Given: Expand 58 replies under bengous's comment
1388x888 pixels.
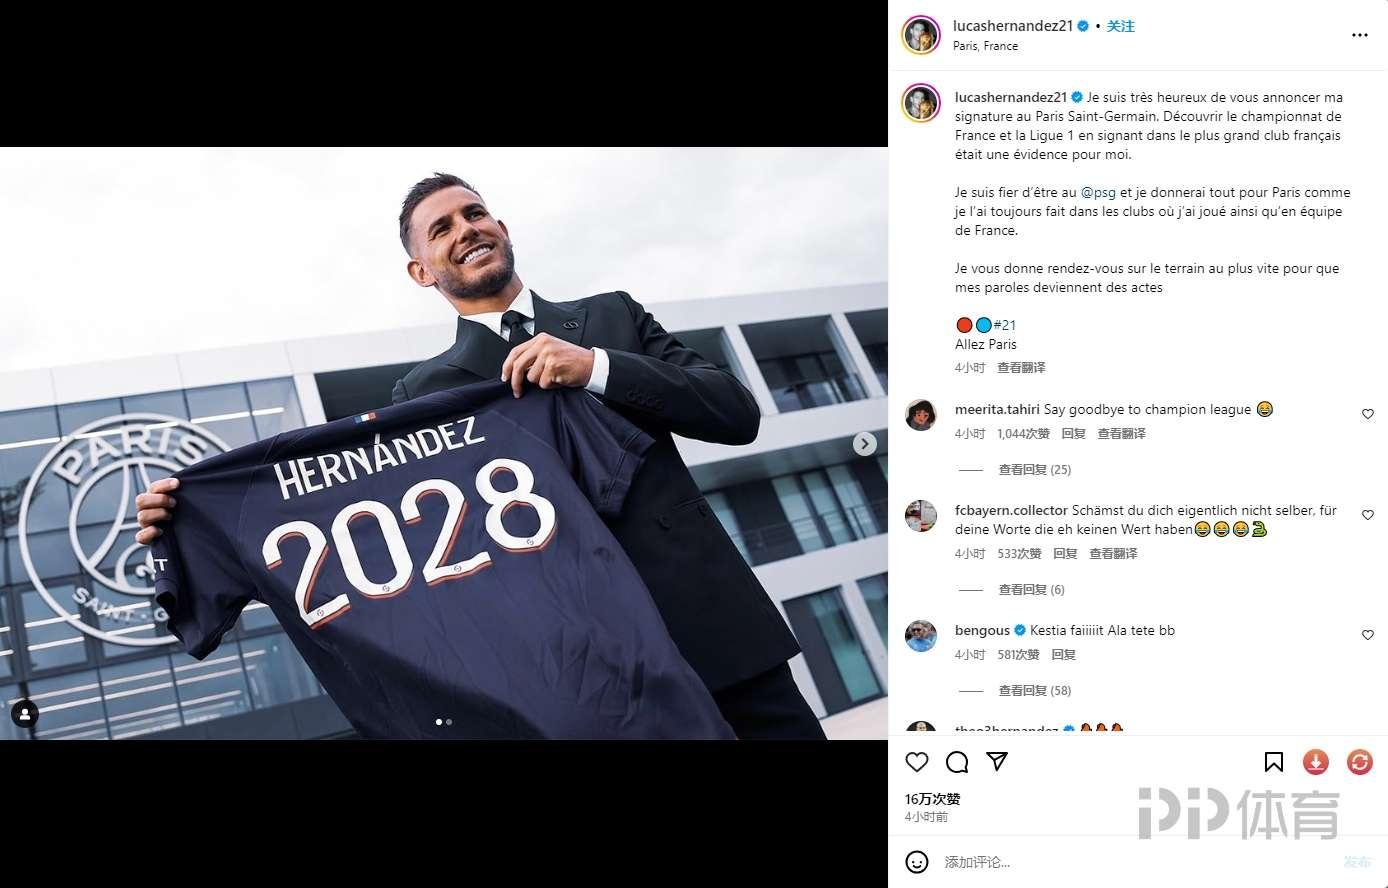Looking at the screenshot, I should pyautogui.click(x=1034, y=691).
